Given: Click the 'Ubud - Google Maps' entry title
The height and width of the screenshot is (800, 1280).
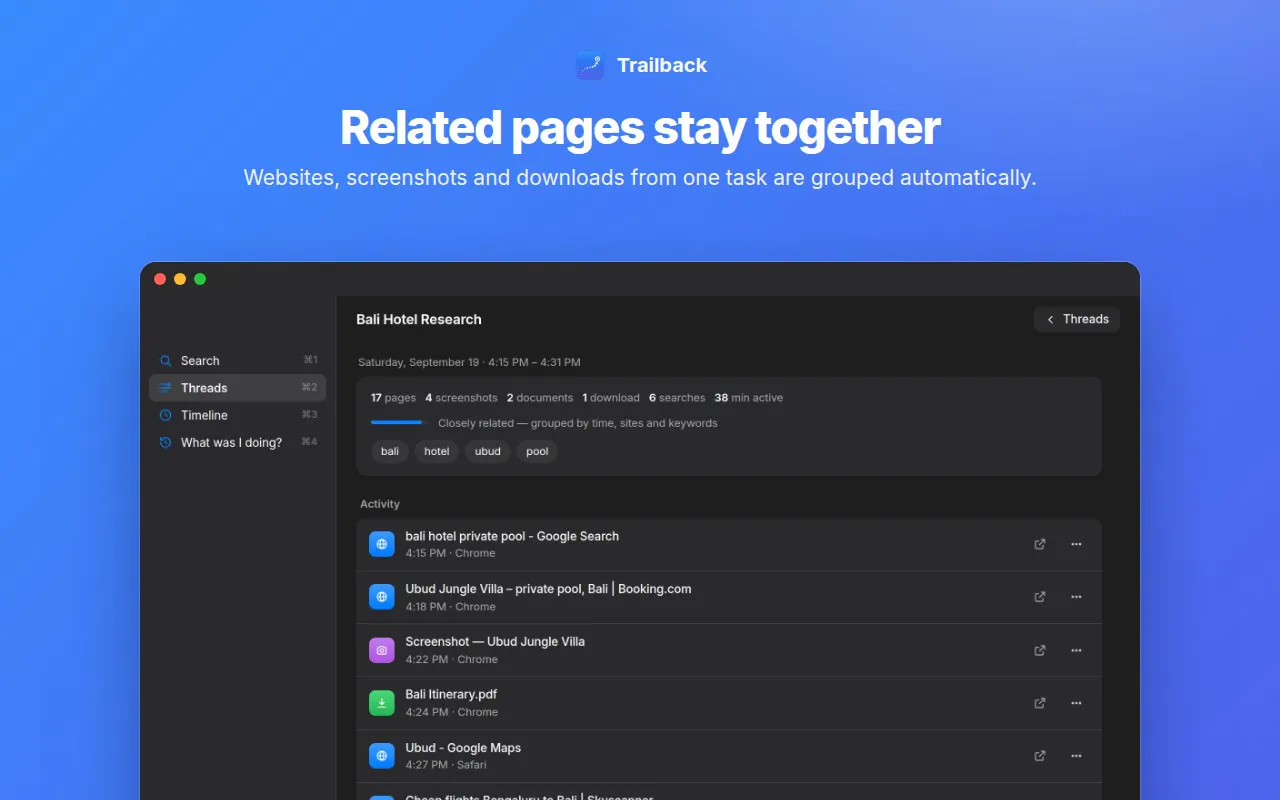Looking at the screenshot, I should 463,748.
